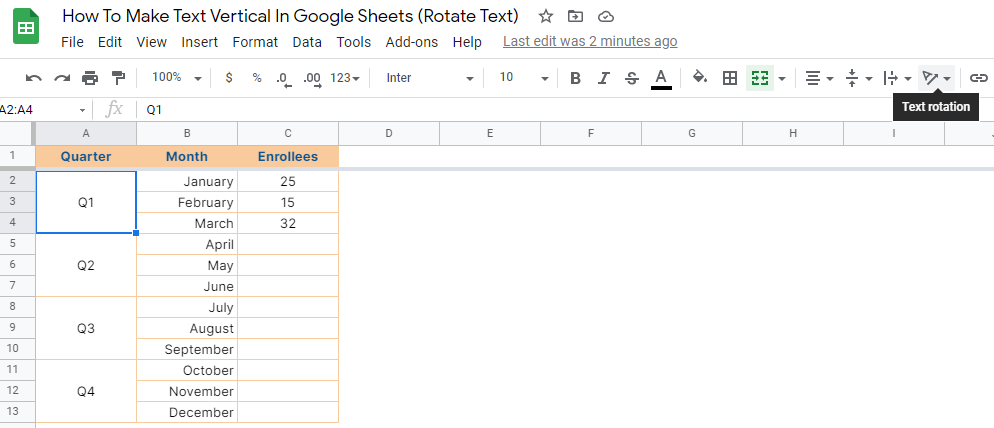Open the Add-ons menu
The width and height of the screenshot is (994, 428).
(413, 42)
